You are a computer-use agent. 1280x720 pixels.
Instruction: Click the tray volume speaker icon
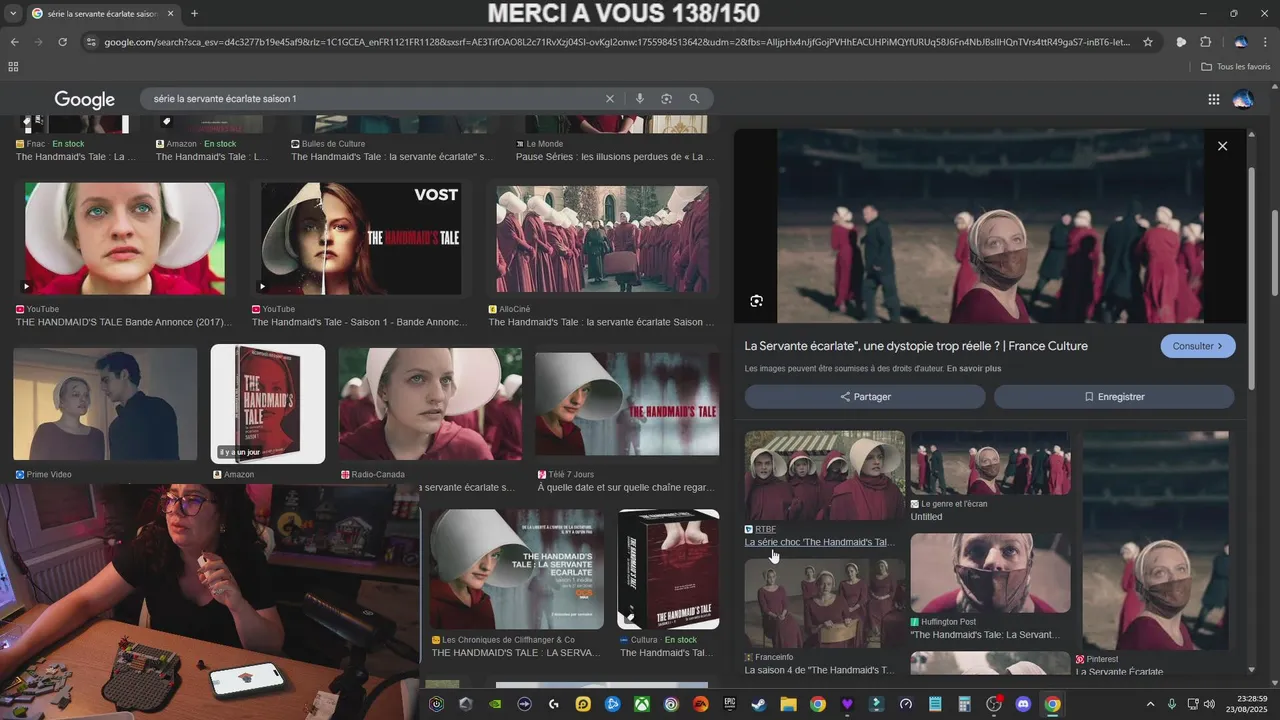[1209, 704]
